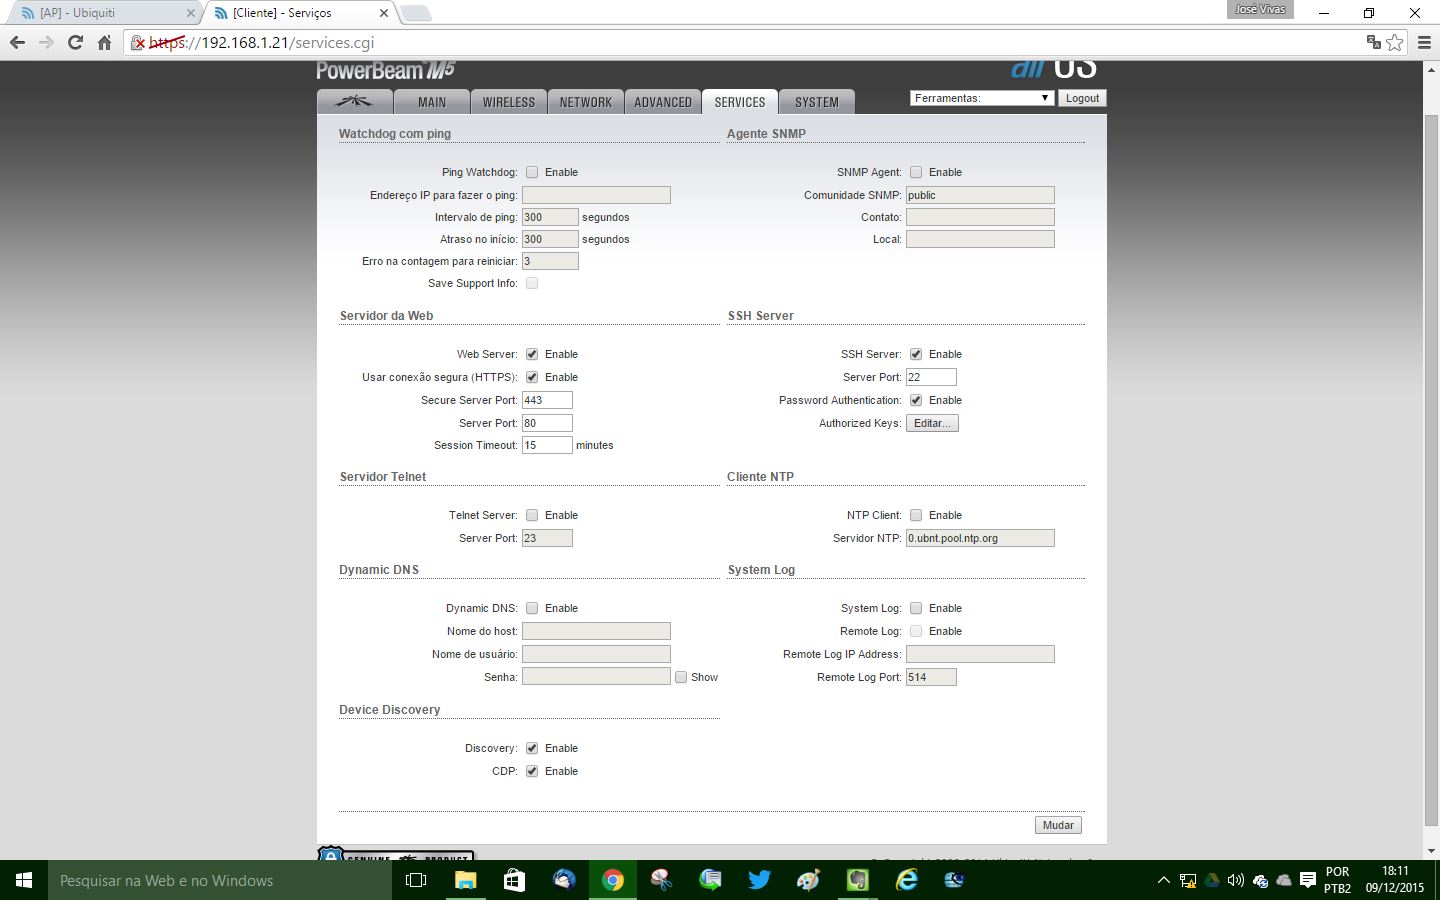Click the browser forward arrow
Image resolution: width=1440 pixels, height=900 pixels.
pos(46,43)
